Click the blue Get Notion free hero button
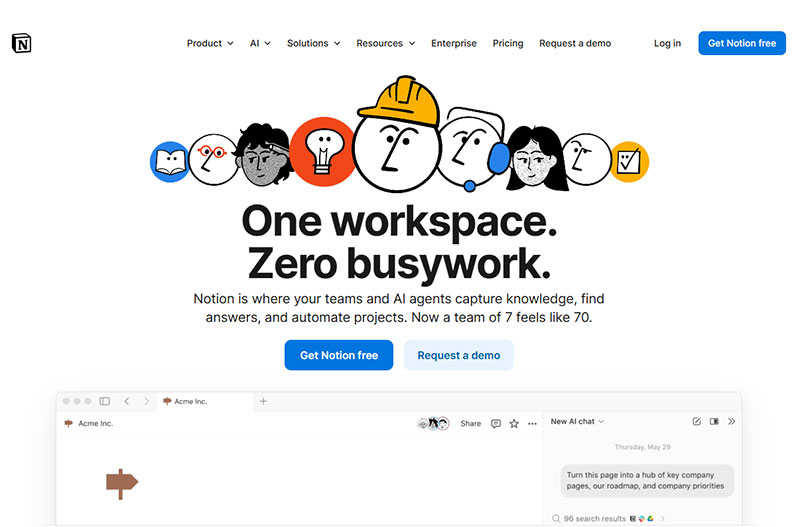 point(339,355)
